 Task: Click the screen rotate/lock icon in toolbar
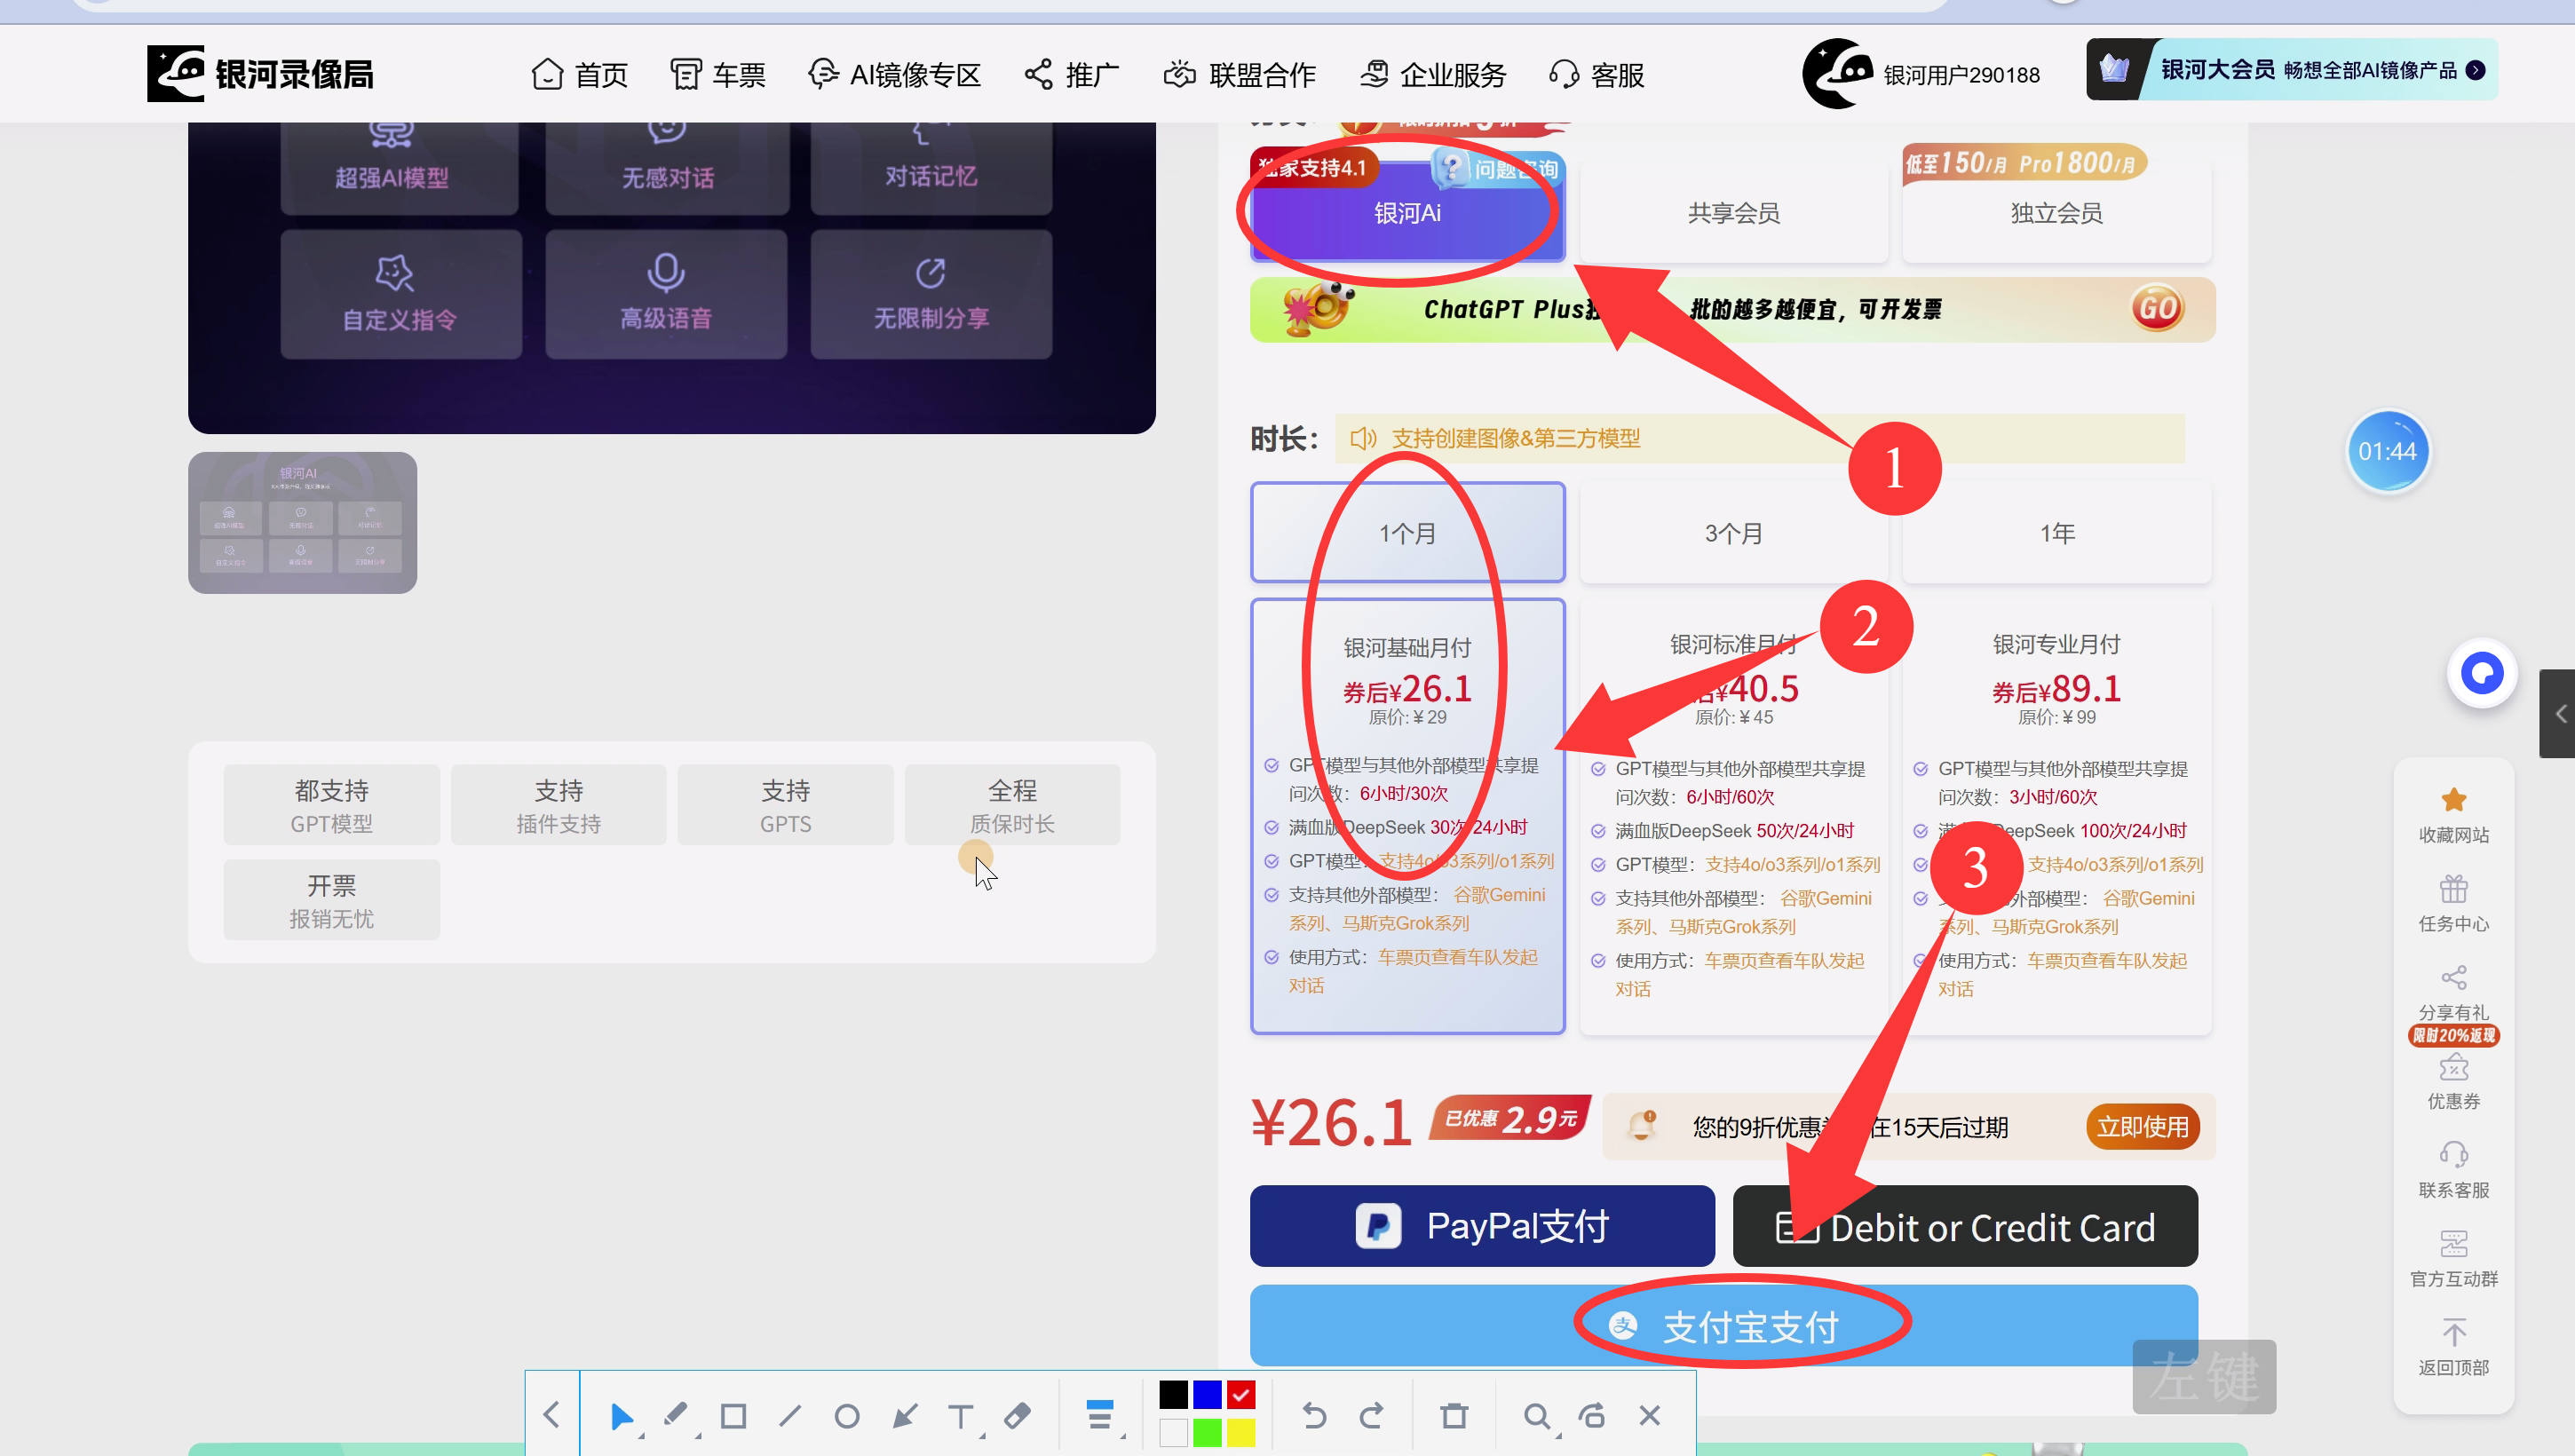coord(1593,1416)
